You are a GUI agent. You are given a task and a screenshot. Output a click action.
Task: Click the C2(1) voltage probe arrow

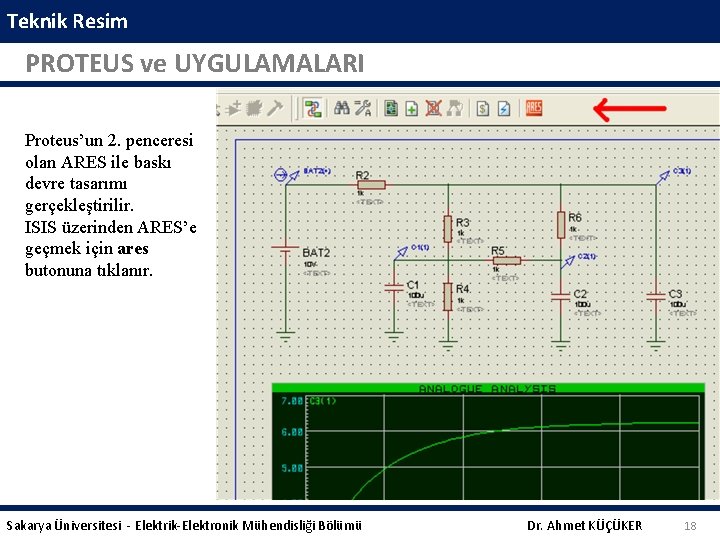pos(568,261)
